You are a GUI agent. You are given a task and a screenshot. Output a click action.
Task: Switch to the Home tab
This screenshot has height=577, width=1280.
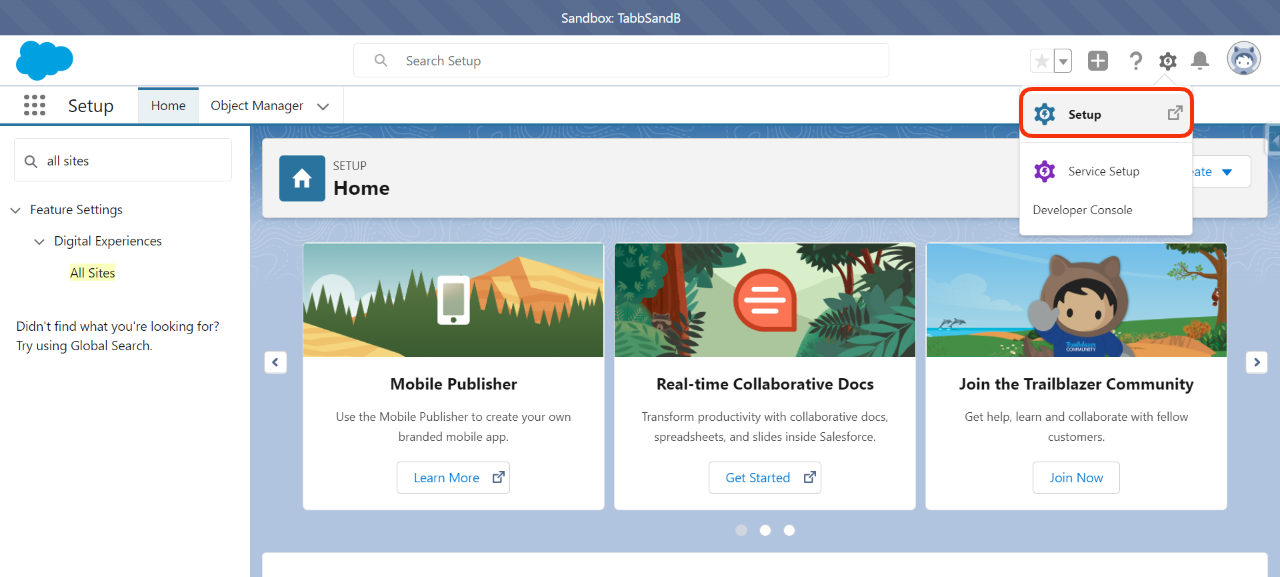168,105
